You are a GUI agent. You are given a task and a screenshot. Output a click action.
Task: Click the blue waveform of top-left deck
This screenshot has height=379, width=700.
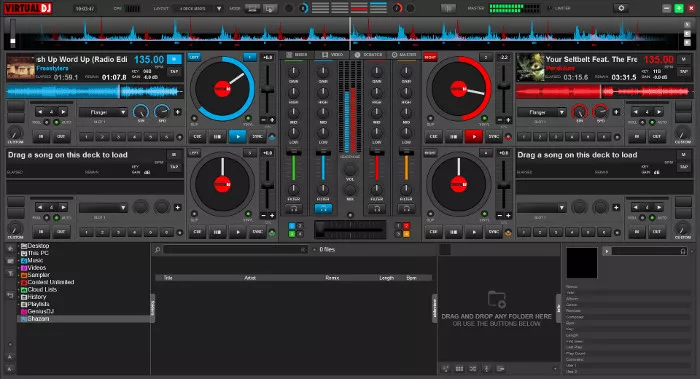tap(95, 92)
